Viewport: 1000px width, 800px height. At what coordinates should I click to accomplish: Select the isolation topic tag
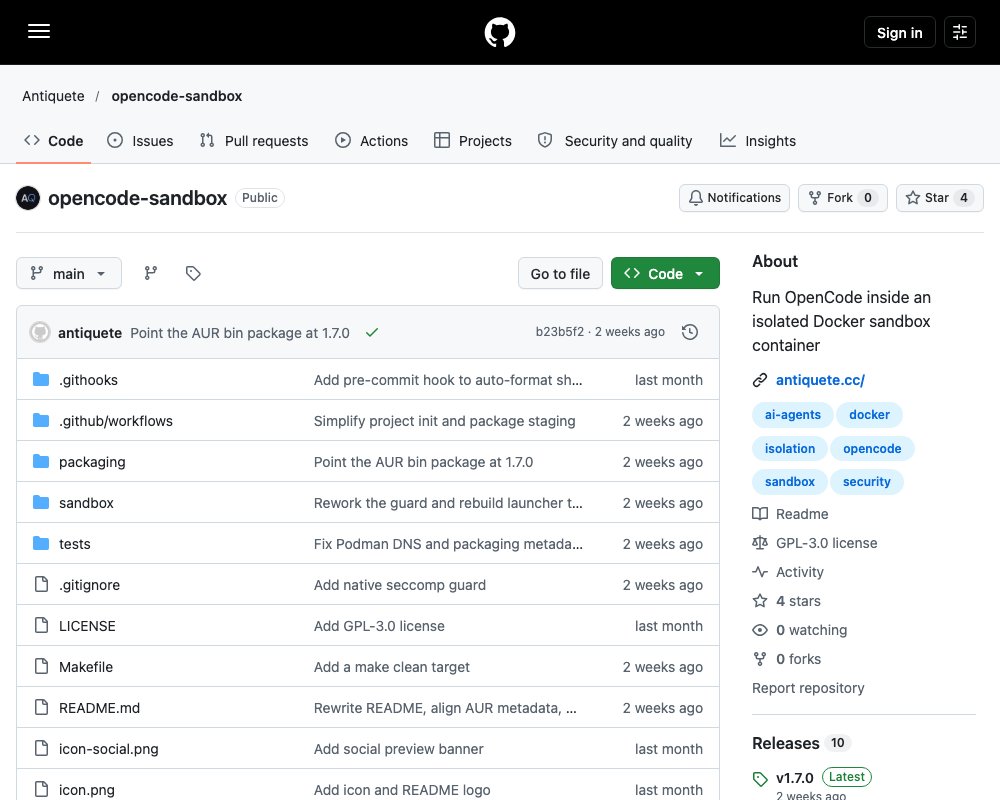pyautogui.click(x=790, y=448)
